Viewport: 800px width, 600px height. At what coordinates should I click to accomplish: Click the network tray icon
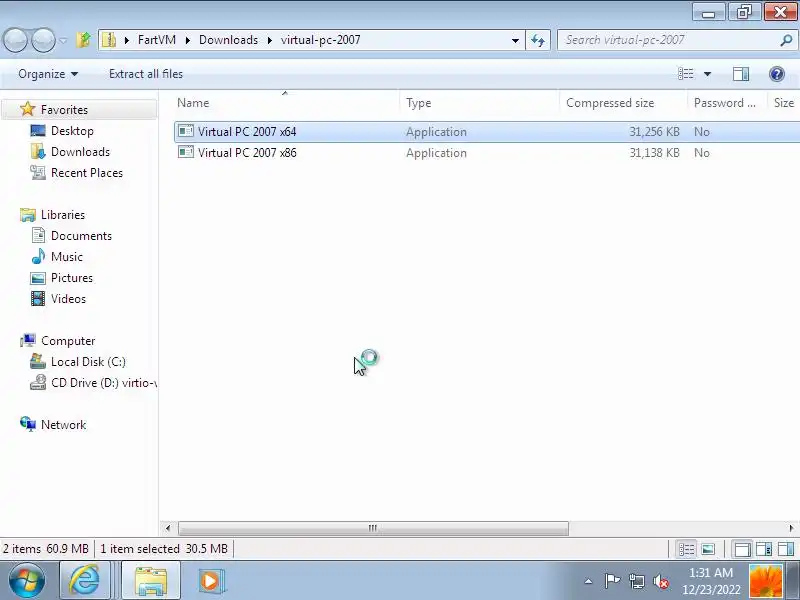[x=636, y=581]
